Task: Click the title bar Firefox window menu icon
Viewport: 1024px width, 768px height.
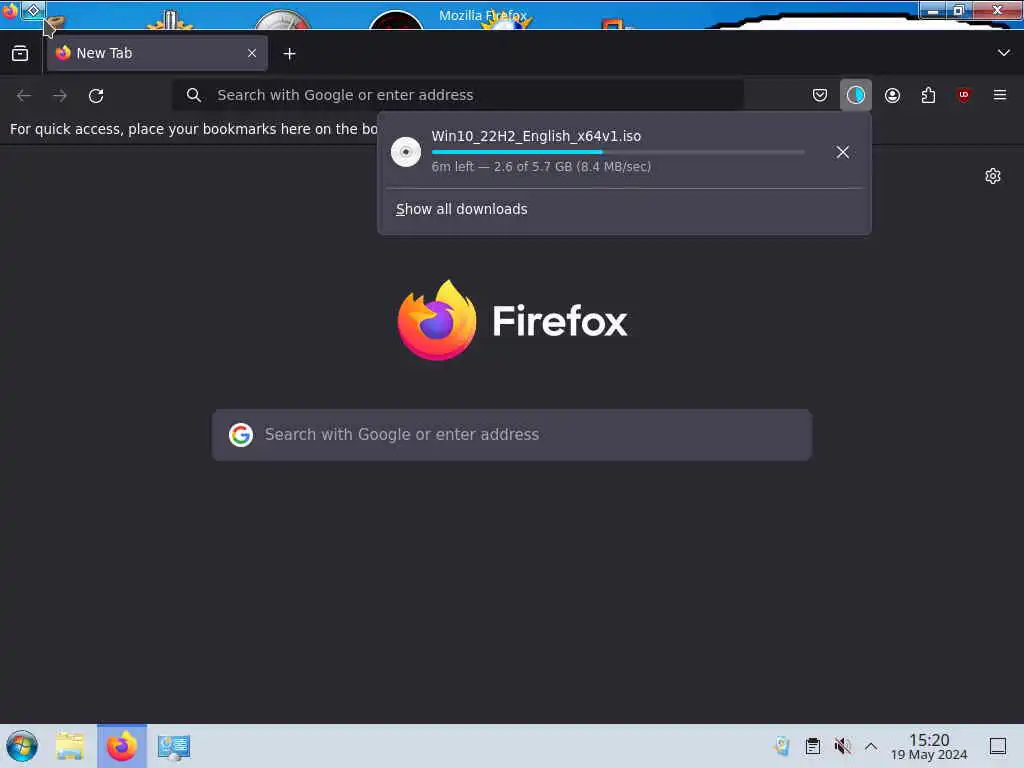Action: pyautogui.click(x=10, y=11)
